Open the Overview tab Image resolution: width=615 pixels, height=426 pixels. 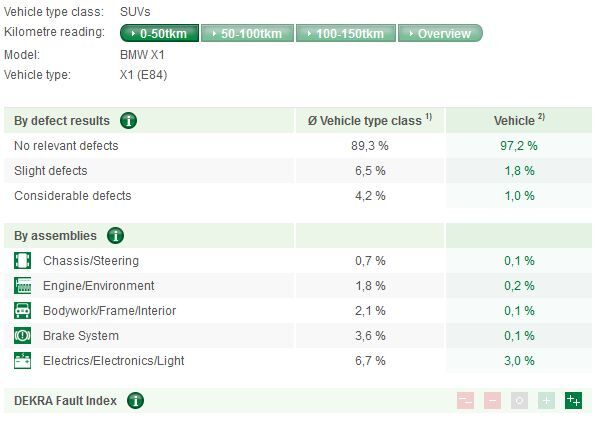click(440, 34)
